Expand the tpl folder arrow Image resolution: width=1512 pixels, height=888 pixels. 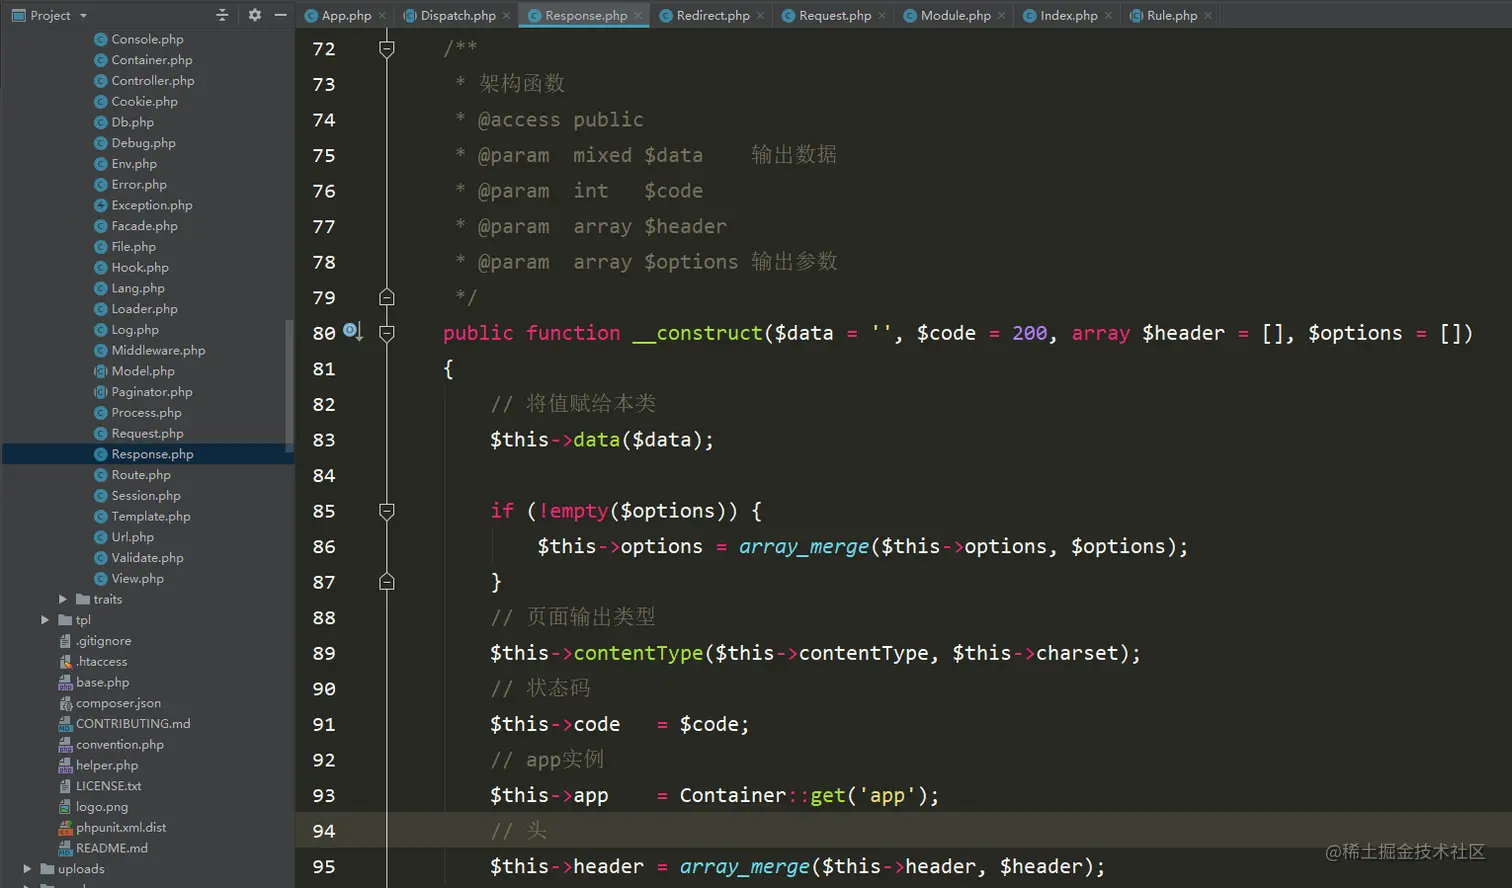click(45, 620)
